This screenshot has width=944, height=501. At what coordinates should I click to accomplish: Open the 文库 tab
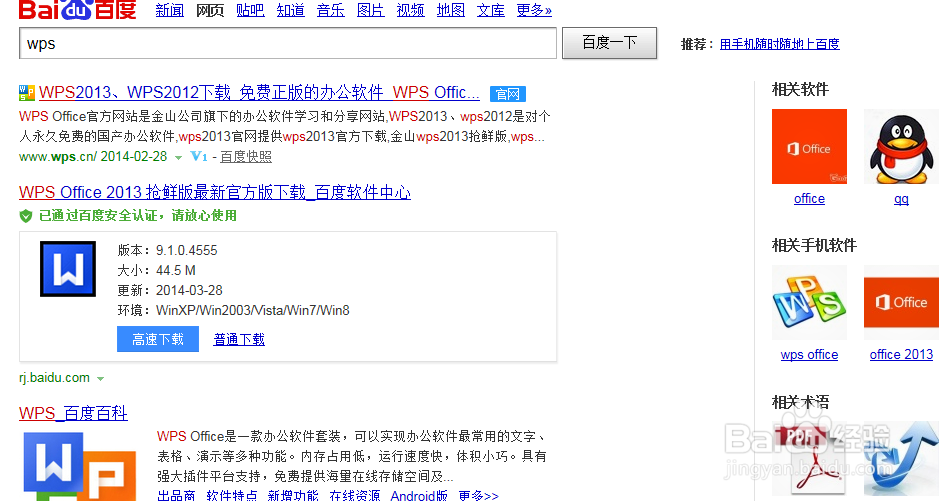(491, 10)
